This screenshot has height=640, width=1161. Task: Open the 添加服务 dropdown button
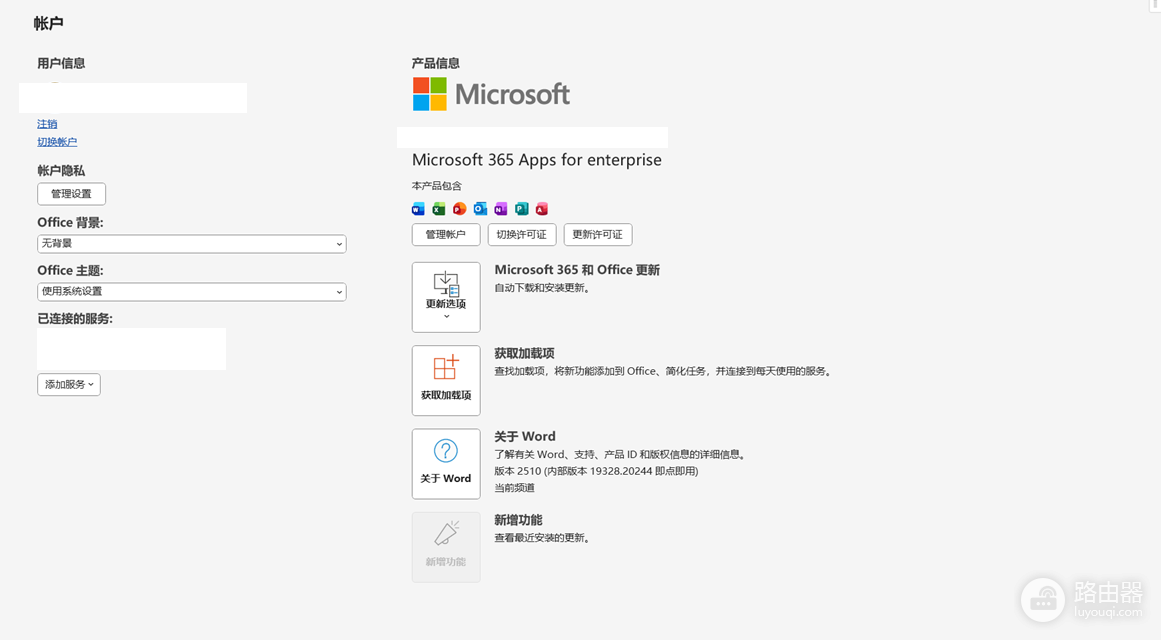tap(69, 384)
